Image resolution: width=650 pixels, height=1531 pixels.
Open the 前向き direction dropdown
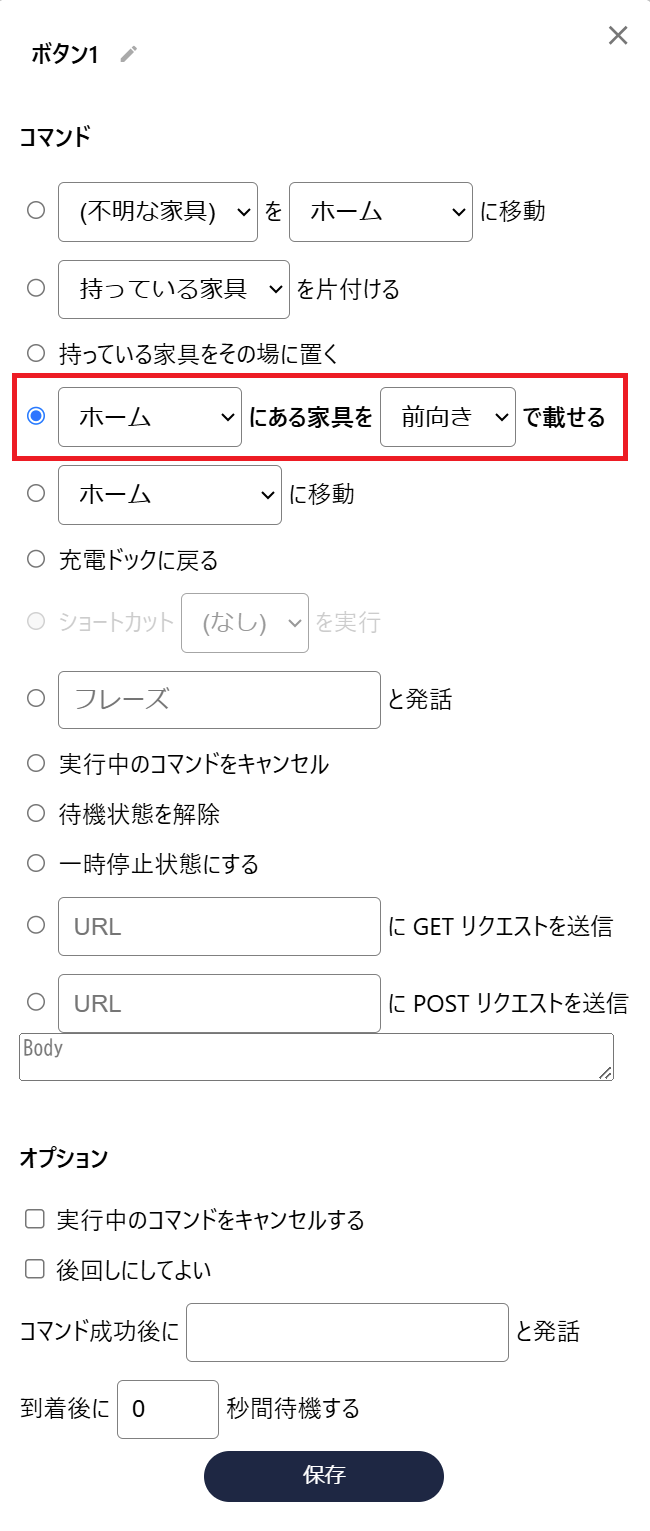[x=448, y=417]
